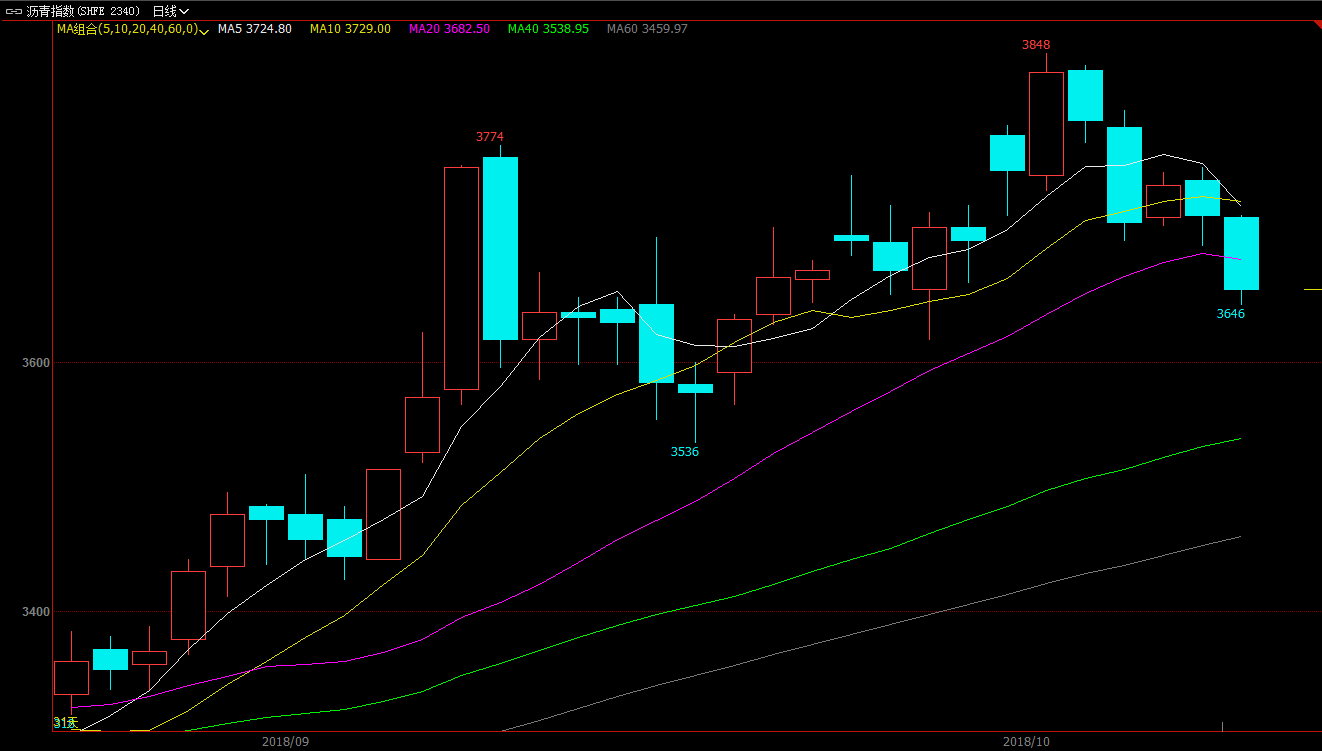Click the MA60 3459.97 label

(647, 29)
